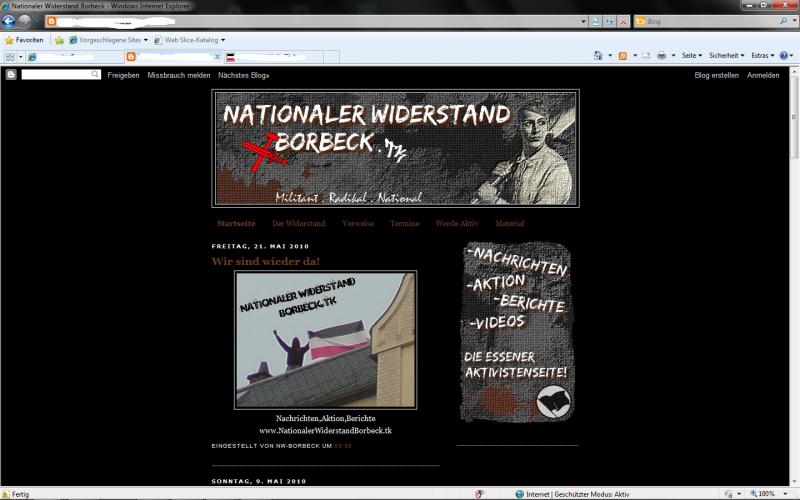Close the active Blogger tab with its X
This screenshot has width=800, height=500.
pyautogui.click(x=217, y=57)
